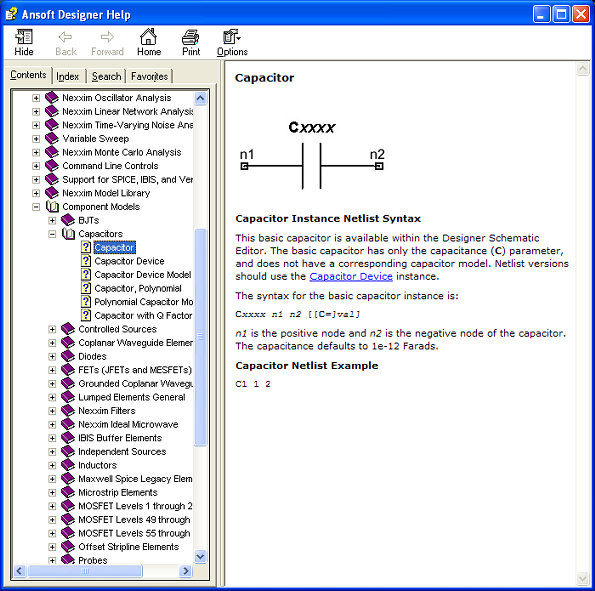This screenshot has height=591, width=595.
Task: Switch to the Search tab
Action: coord(106,76)
